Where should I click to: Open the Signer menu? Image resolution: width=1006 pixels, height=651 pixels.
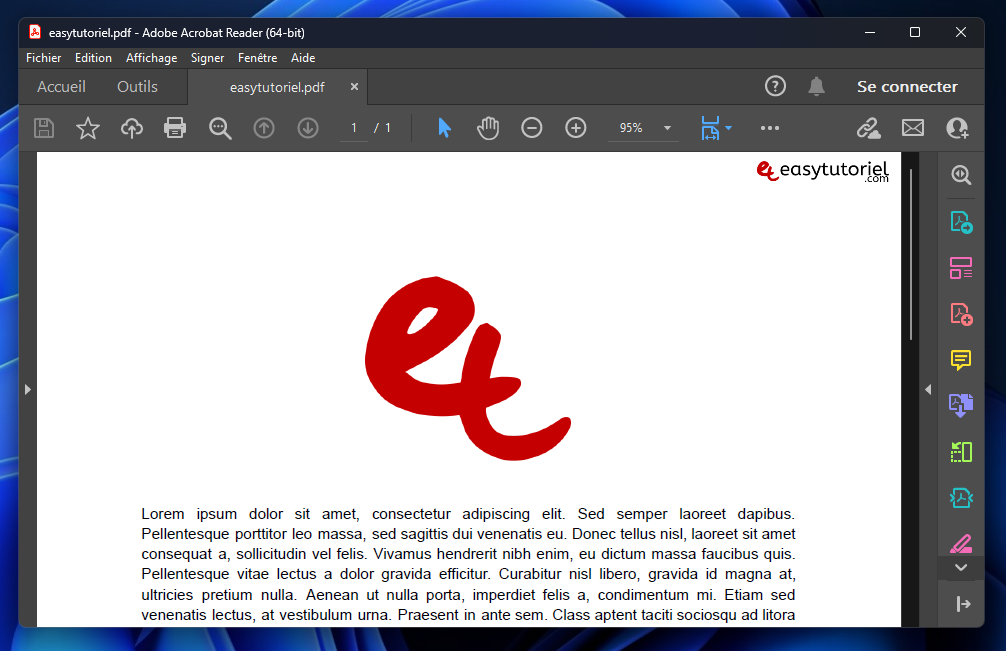pos(207,58)
